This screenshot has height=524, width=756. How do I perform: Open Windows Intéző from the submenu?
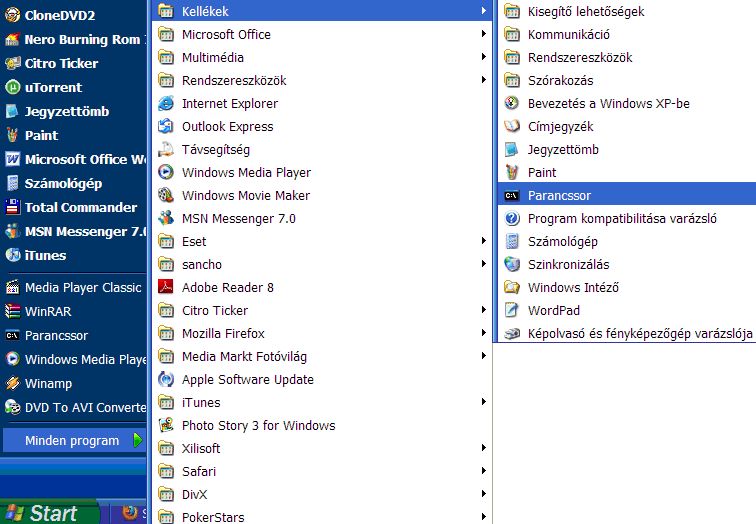pyautogui.click(x=573, y=287)
